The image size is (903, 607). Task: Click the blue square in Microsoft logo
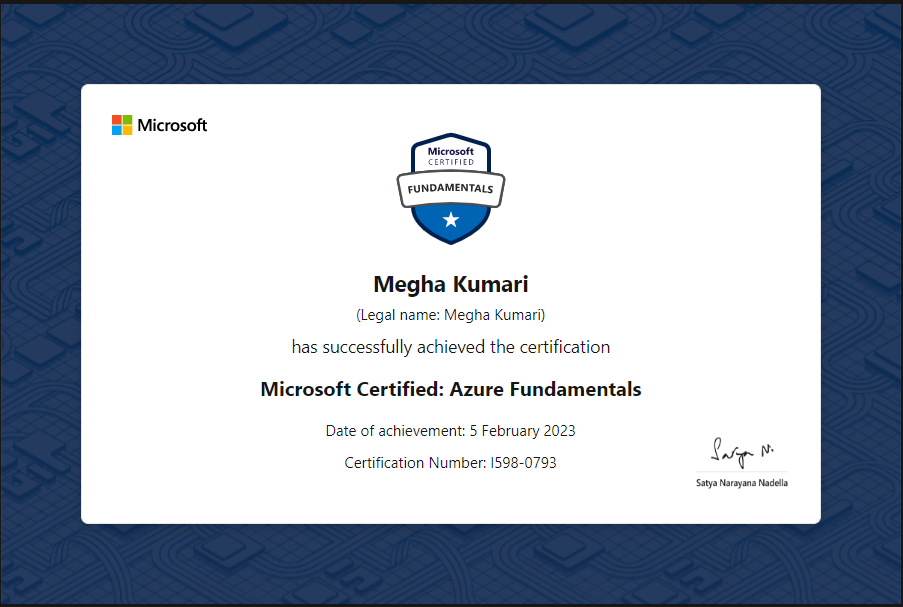tap(117, 131)
